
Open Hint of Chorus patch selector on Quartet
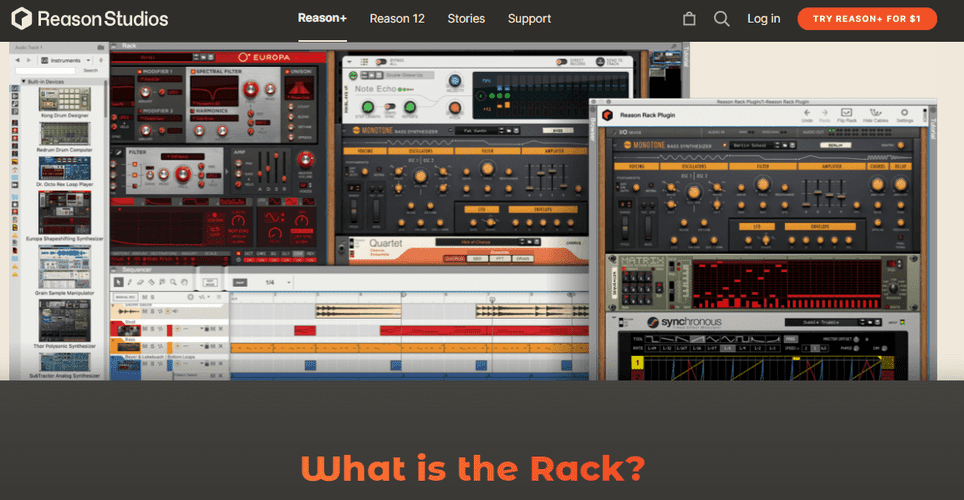(481, 242)
